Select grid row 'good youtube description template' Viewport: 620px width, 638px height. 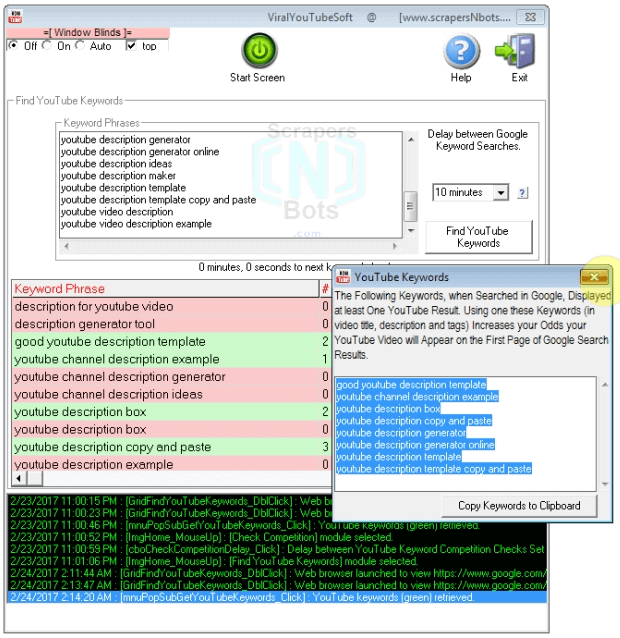coord(171,341)
